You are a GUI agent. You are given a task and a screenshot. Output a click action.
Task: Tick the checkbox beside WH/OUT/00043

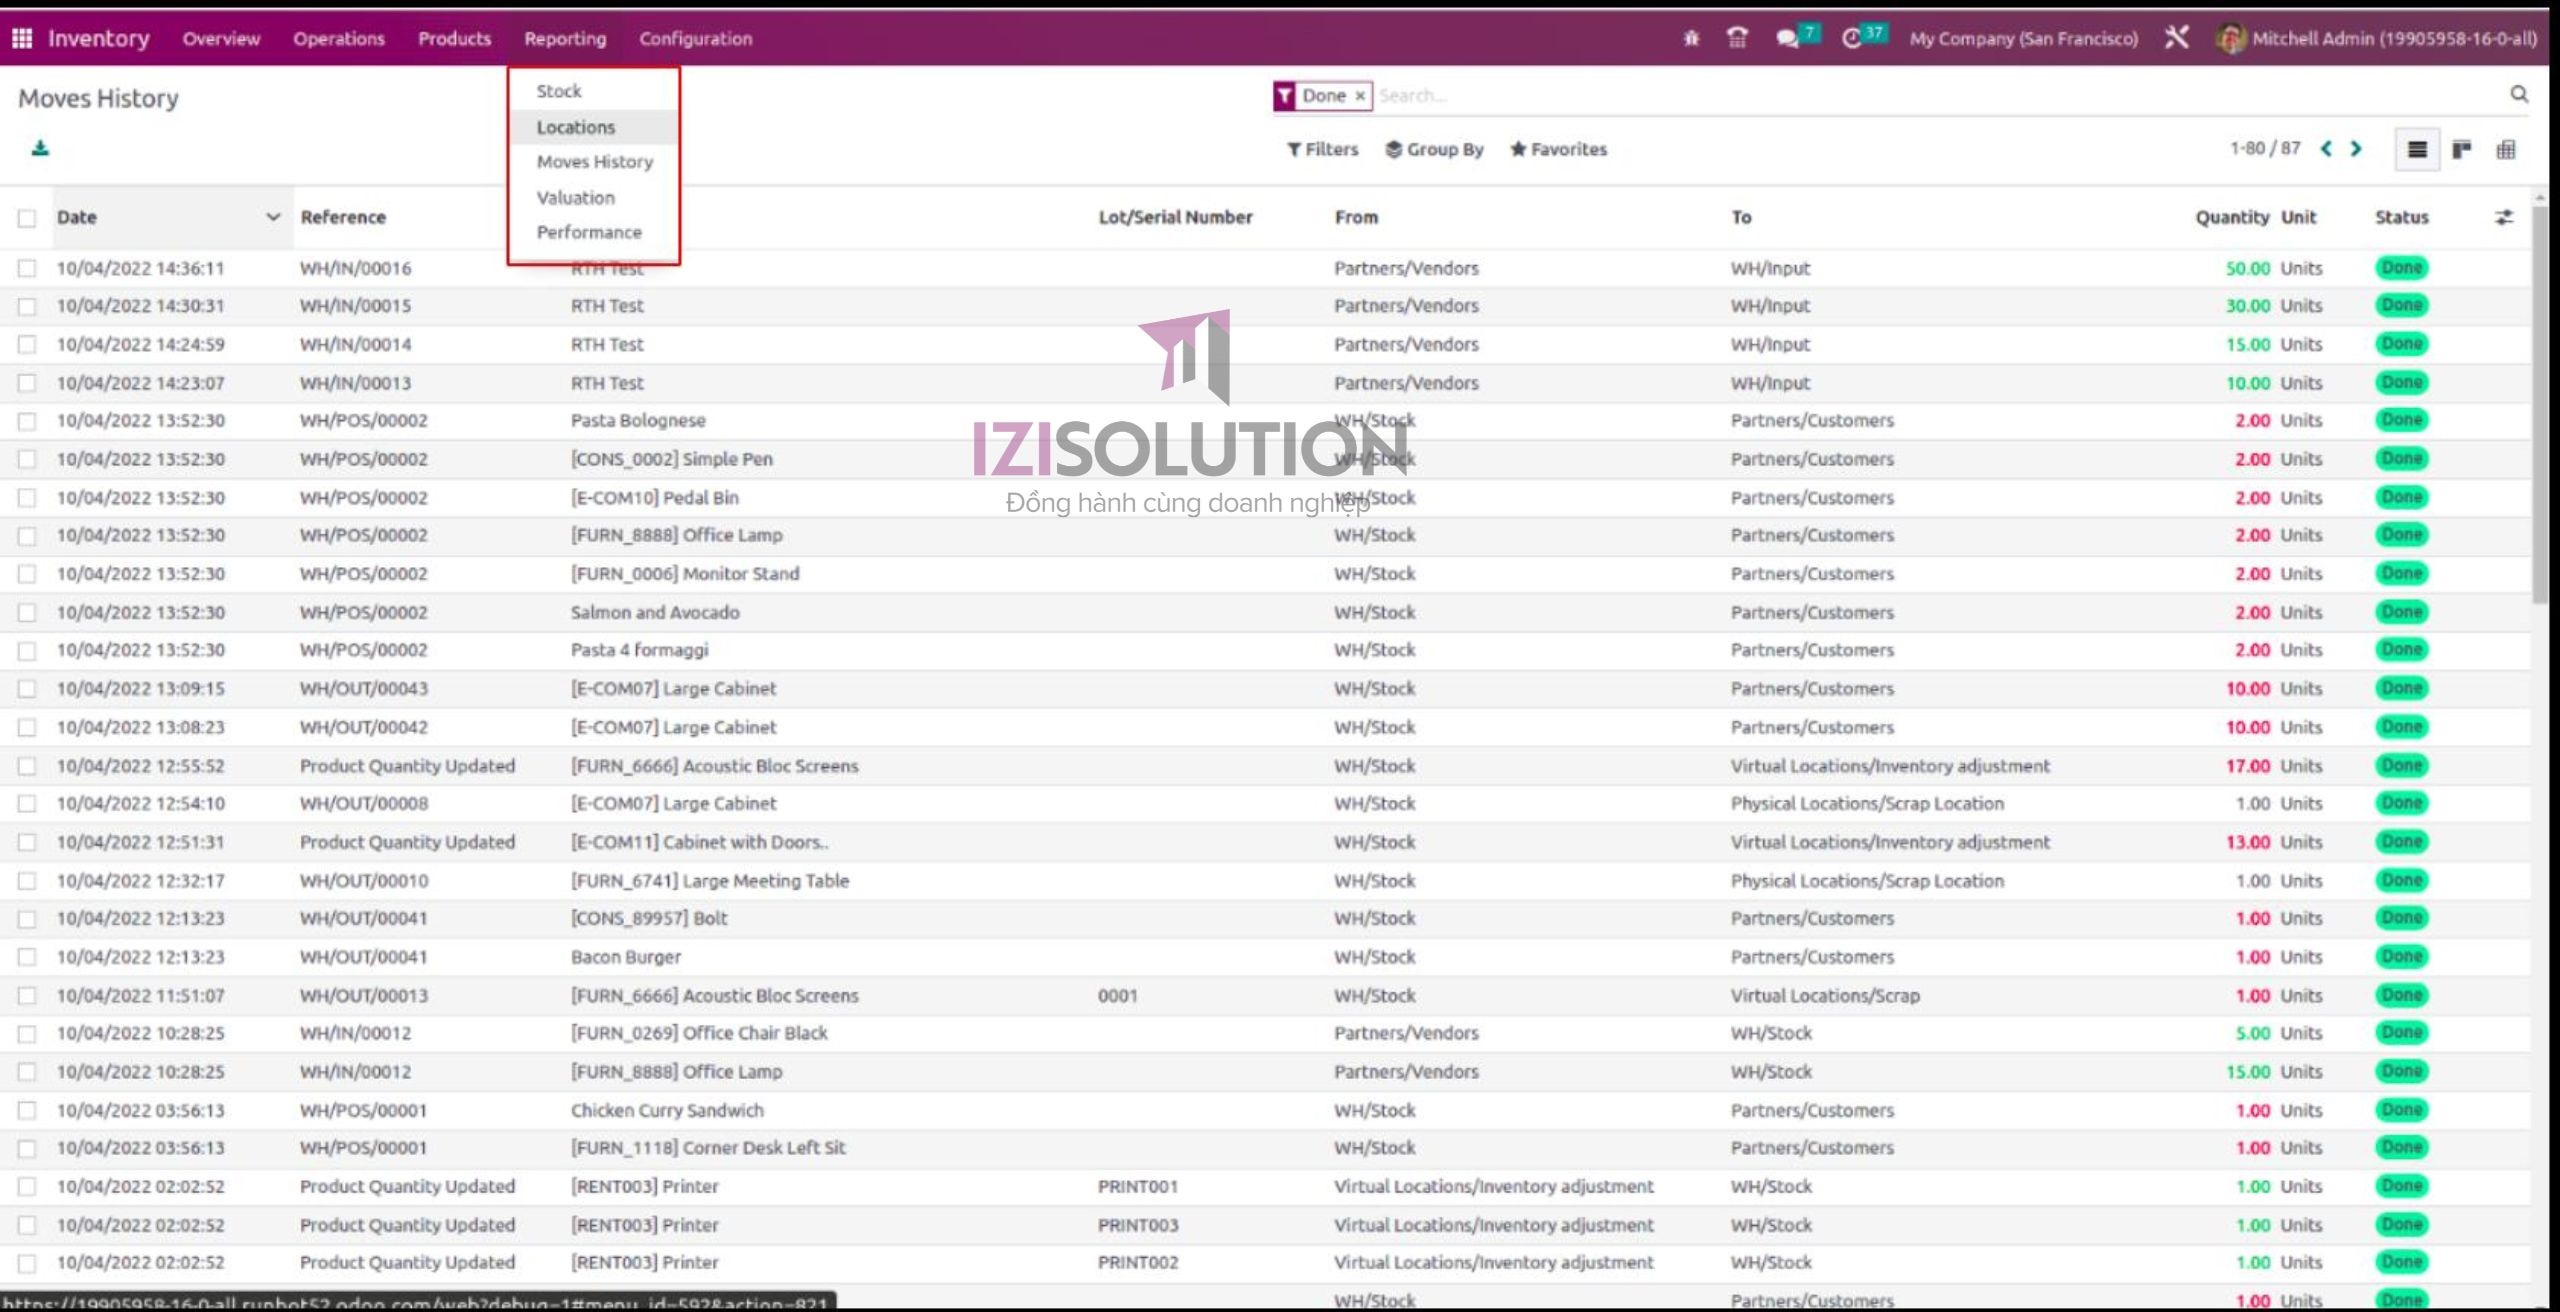[27, 688]
